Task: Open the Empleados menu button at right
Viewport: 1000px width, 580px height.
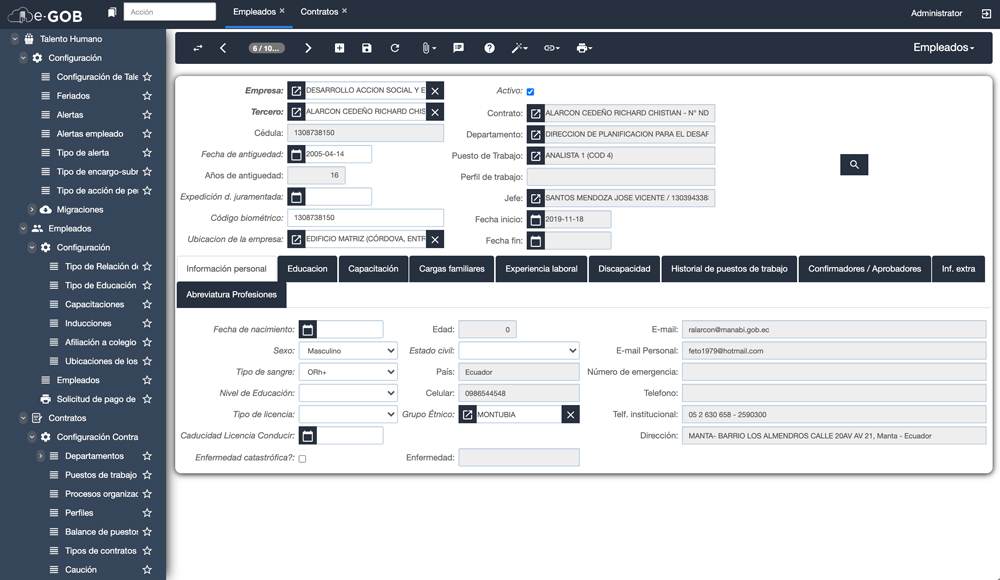Action: pyautogui.click(x=943, y=48)
